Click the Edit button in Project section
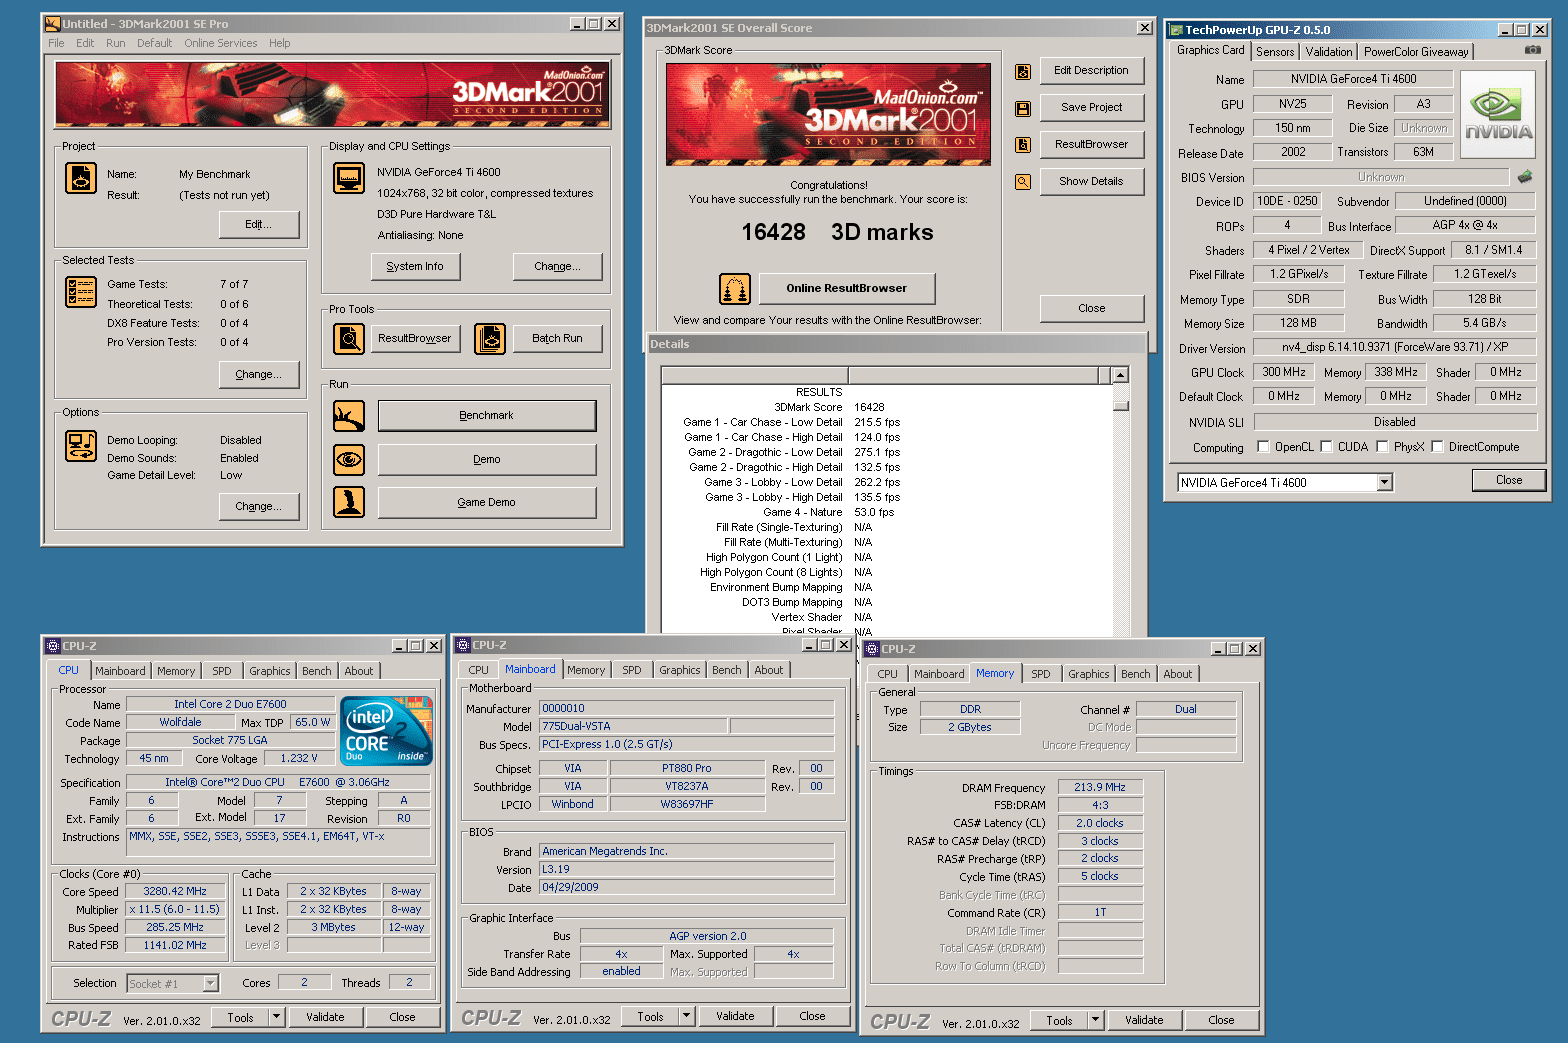Screen dimensions: 1568x1043 point(259,225)
